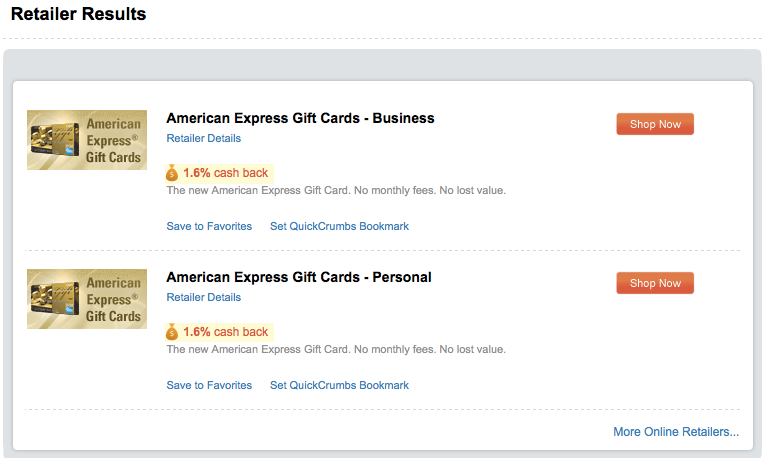Save Personal gift cards to Favorites
This screenshot has width=764, height=458.
click(x=209, y=385)
